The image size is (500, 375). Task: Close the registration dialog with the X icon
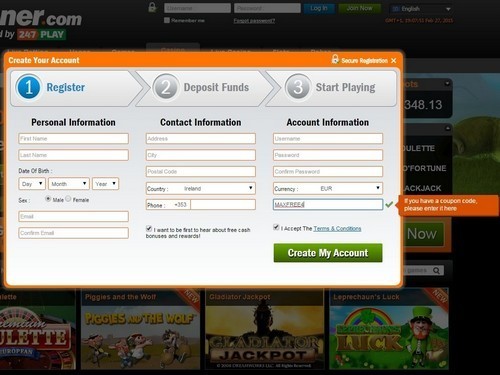point(394,61)
